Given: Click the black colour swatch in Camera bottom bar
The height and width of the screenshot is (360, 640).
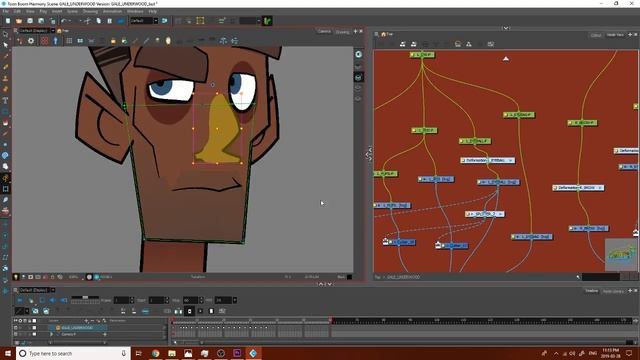Looking at the screenshot, I should click(349, 277).
